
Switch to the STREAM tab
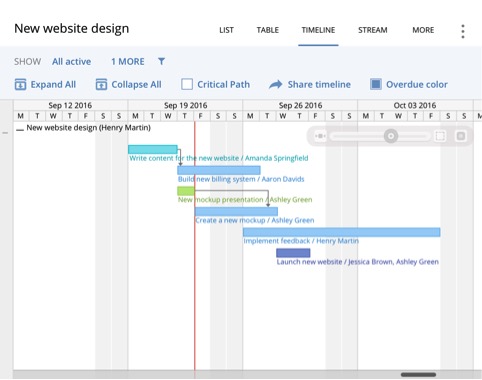tap(373, 30)
